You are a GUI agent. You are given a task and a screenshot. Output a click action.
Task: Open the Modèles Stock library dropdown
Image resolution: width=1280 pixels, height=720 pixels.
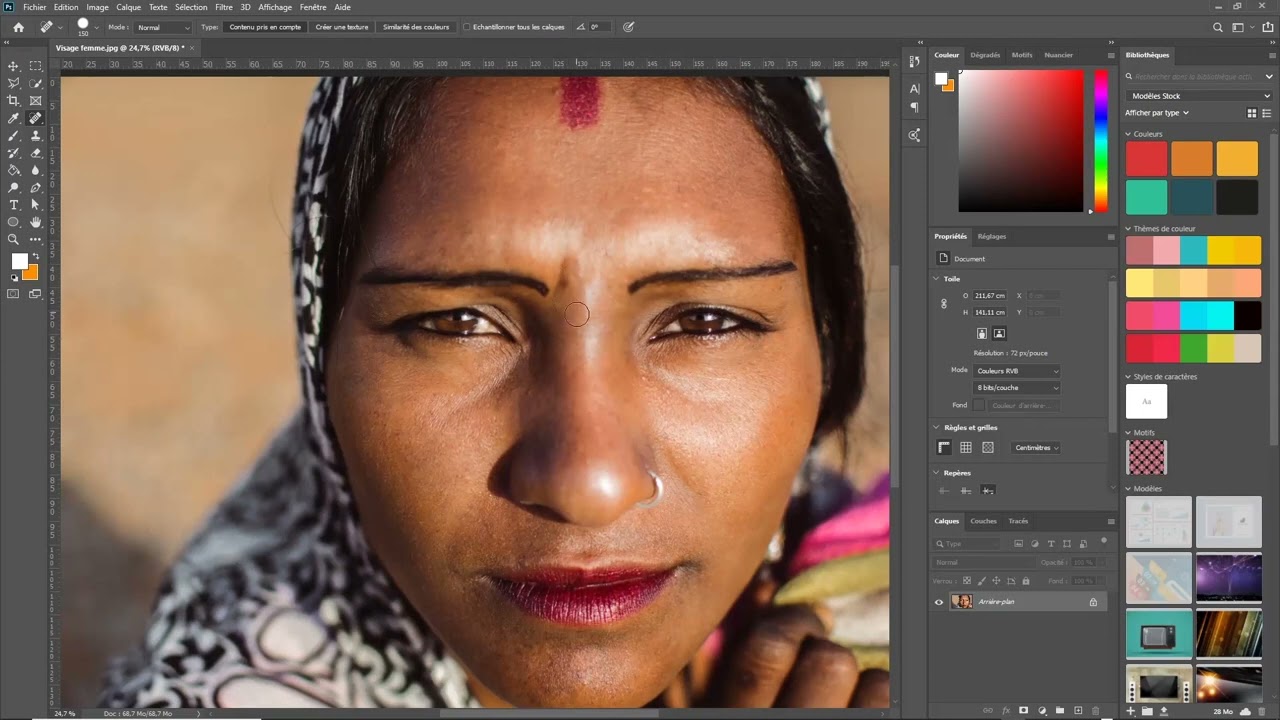click(1200, 96)
